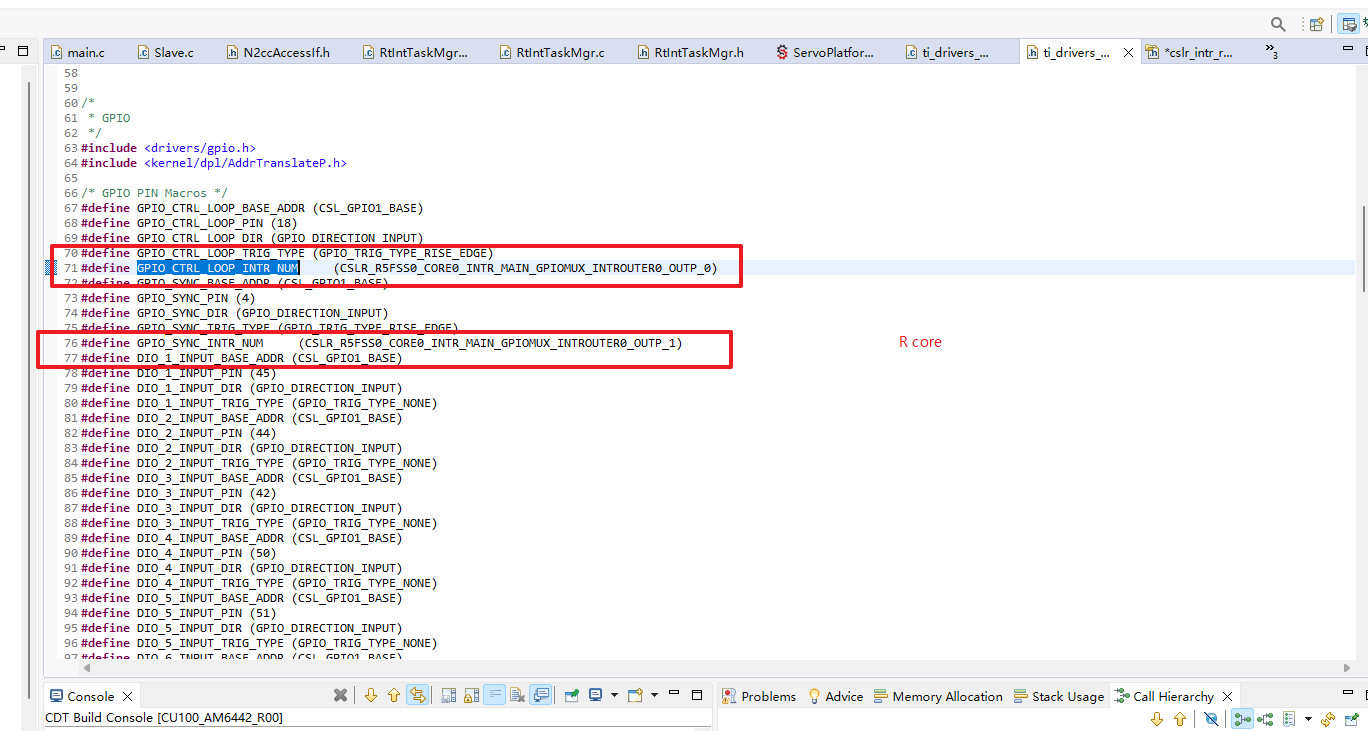Screen dimensions: 1368x731
Task: Toggle the highlighted word wrap icon in Console
Action: [x=495, y=696]
